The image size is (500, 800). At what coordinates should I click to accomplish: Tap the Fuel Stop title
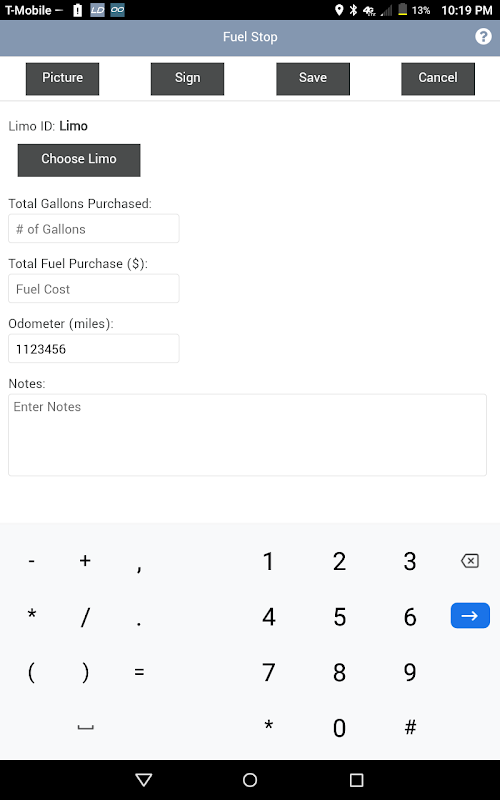tap(250, 37)
